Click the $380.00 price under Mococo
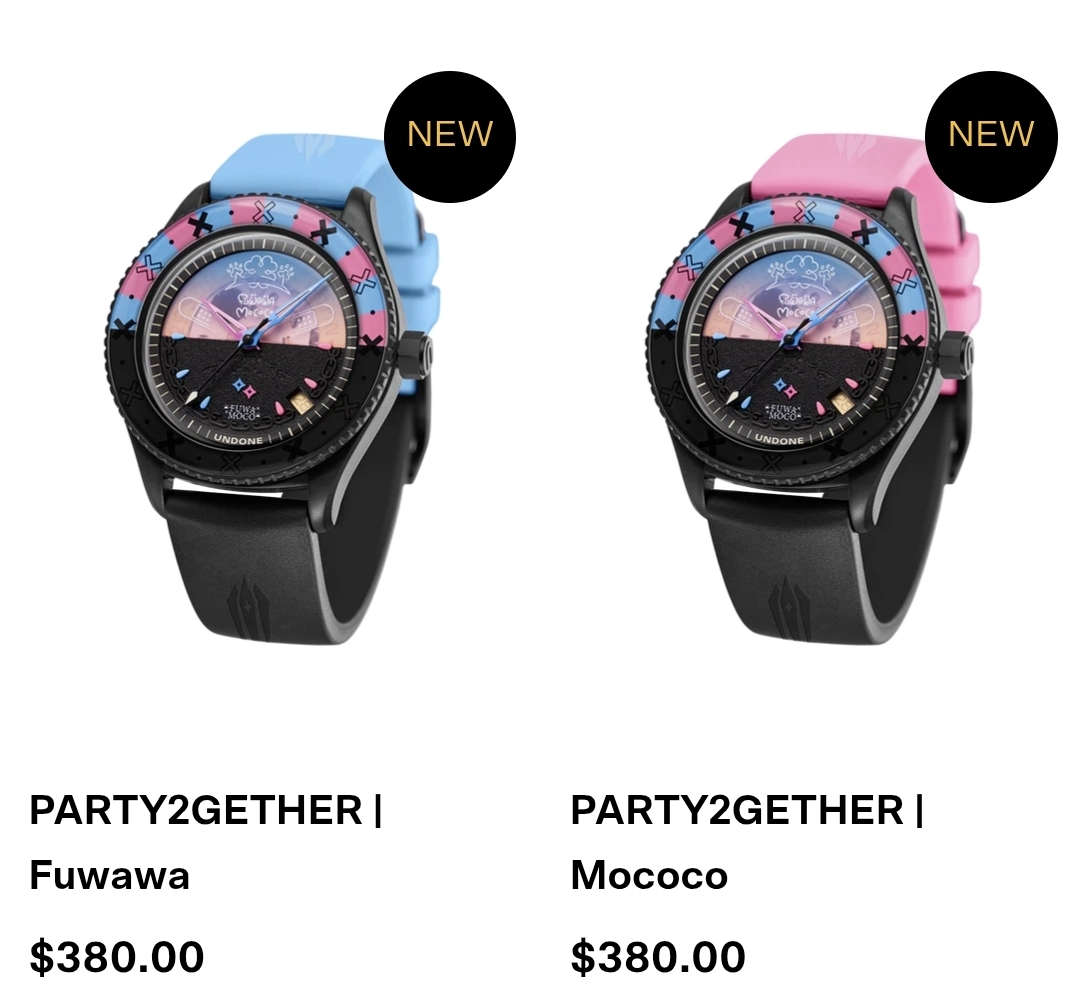The height and width of the screenshot is (1003, 1080). [x=658, y=956]
